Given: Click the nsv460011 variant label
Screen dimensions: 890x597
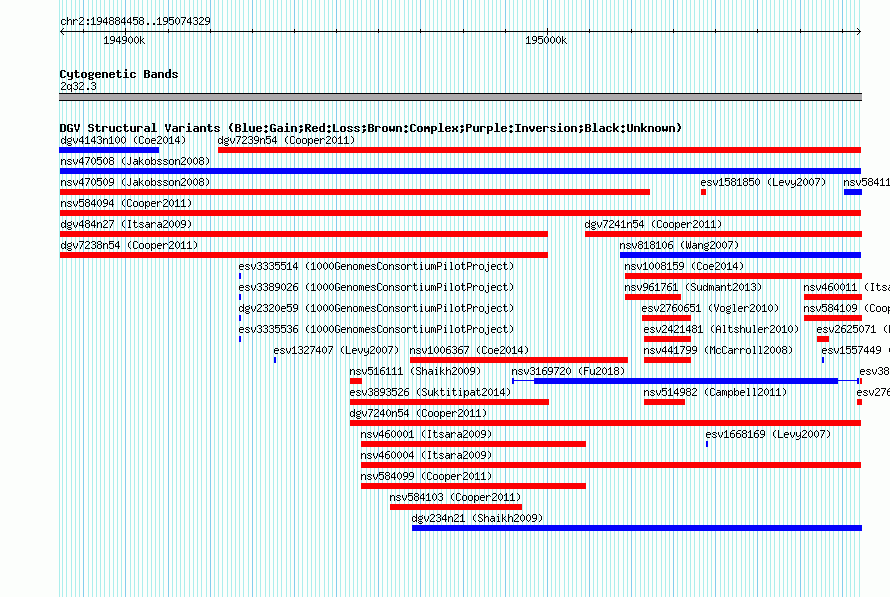Looking at the screenshot, I should pyautogui.click(x=846, y=287).
